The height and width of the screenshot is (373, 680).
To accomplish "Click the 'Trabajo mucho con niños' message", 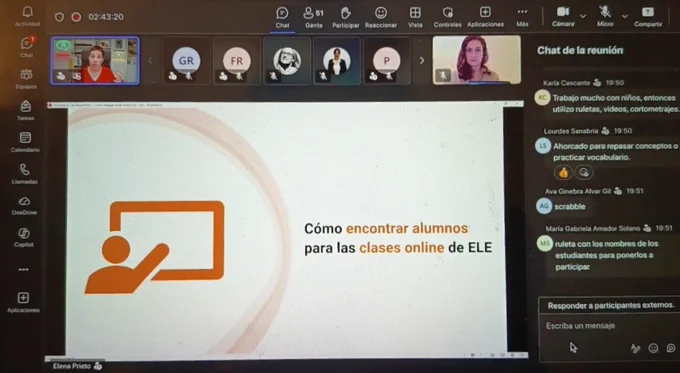I will click(x=615, y=103).
